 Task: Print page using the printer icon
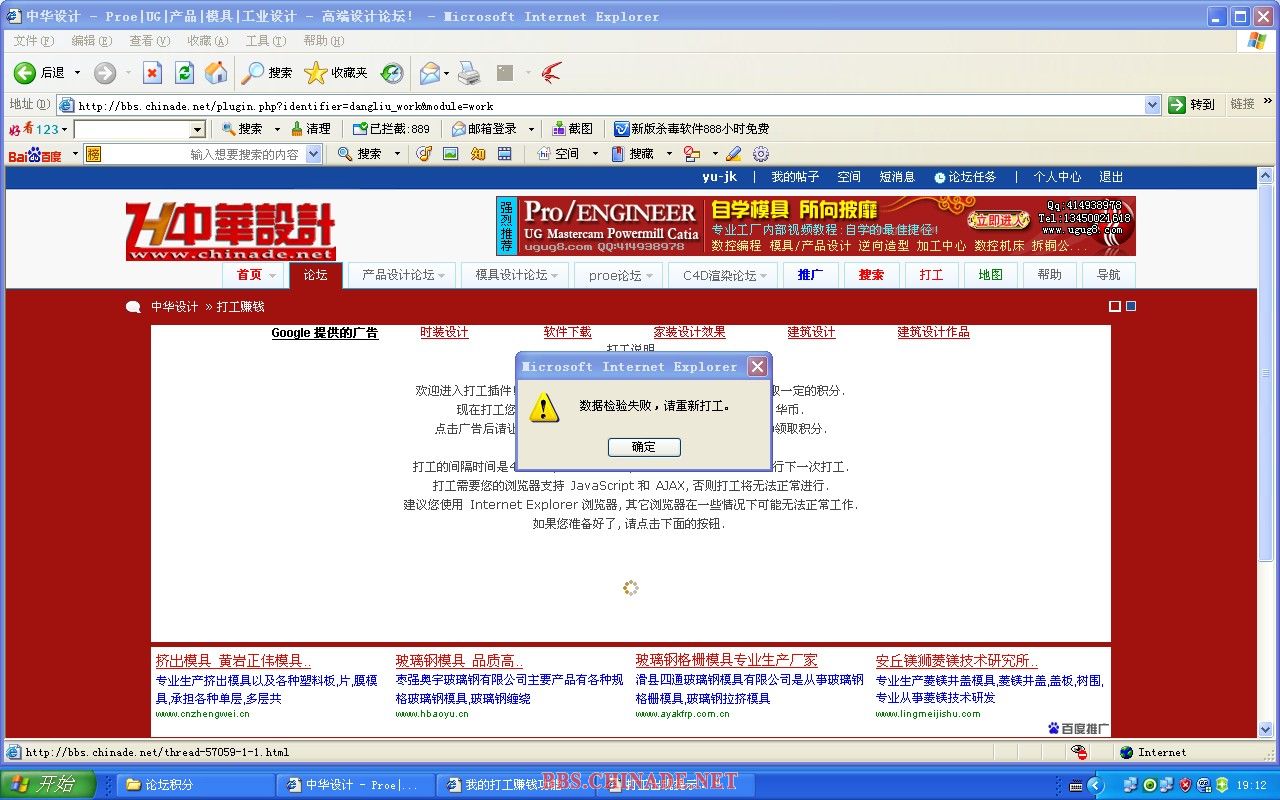coord(469,72)
